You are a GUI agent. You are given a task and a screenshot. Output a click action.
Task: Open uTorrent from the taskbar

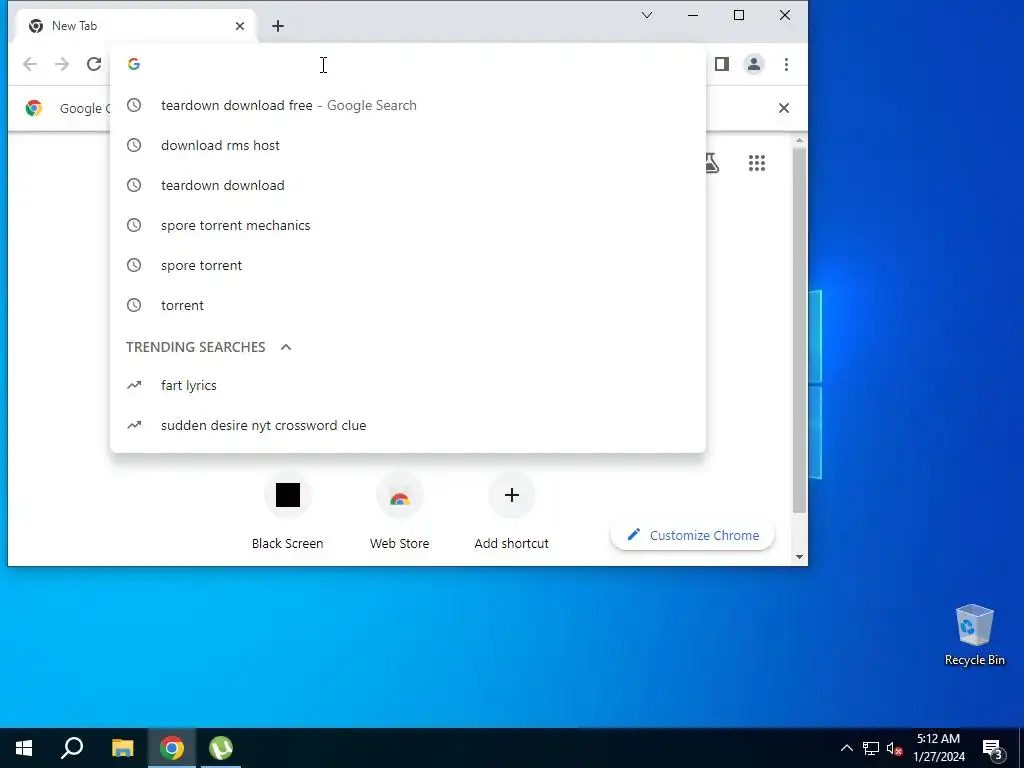tap(221, 748)
